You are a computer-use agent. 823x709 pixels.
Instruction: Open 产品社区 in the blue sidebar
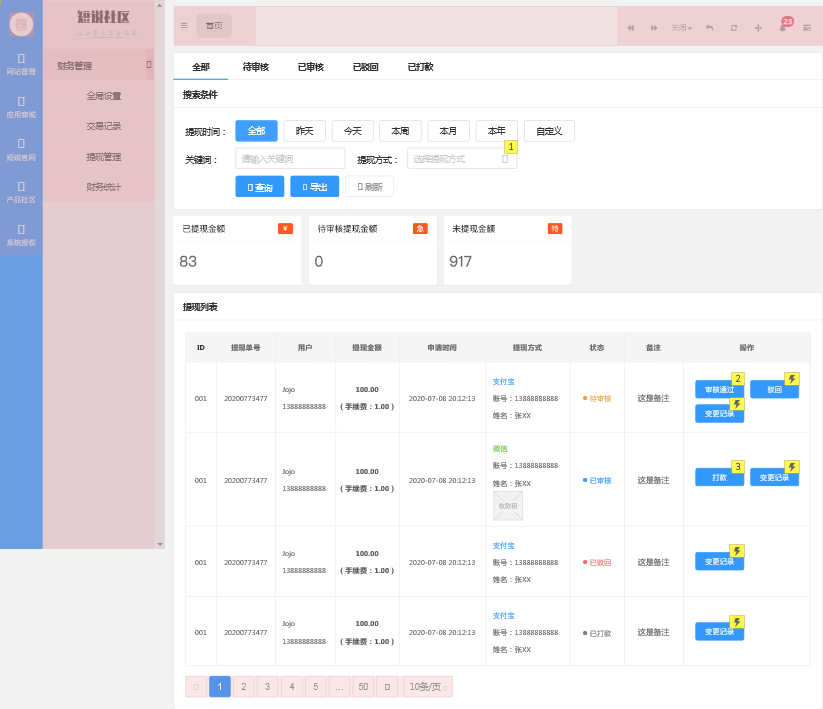21,193
